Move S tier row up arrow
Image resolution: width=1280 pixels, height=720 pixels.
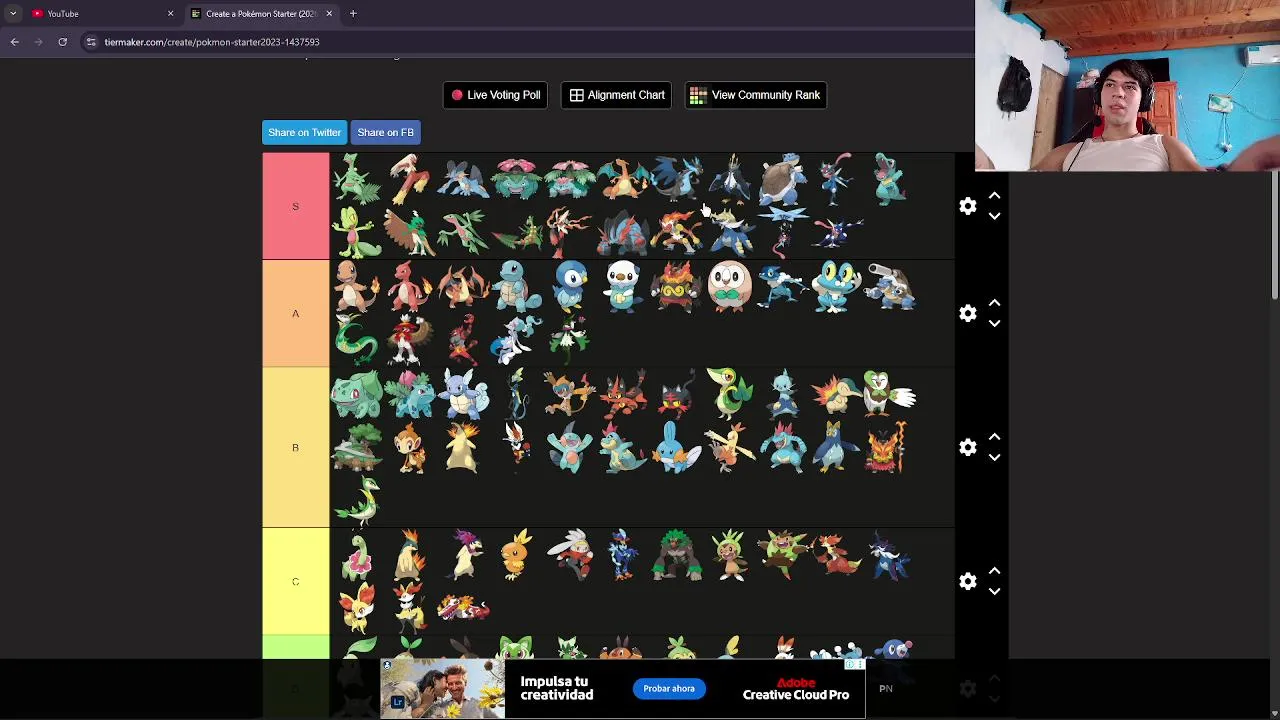click(994, 196)
